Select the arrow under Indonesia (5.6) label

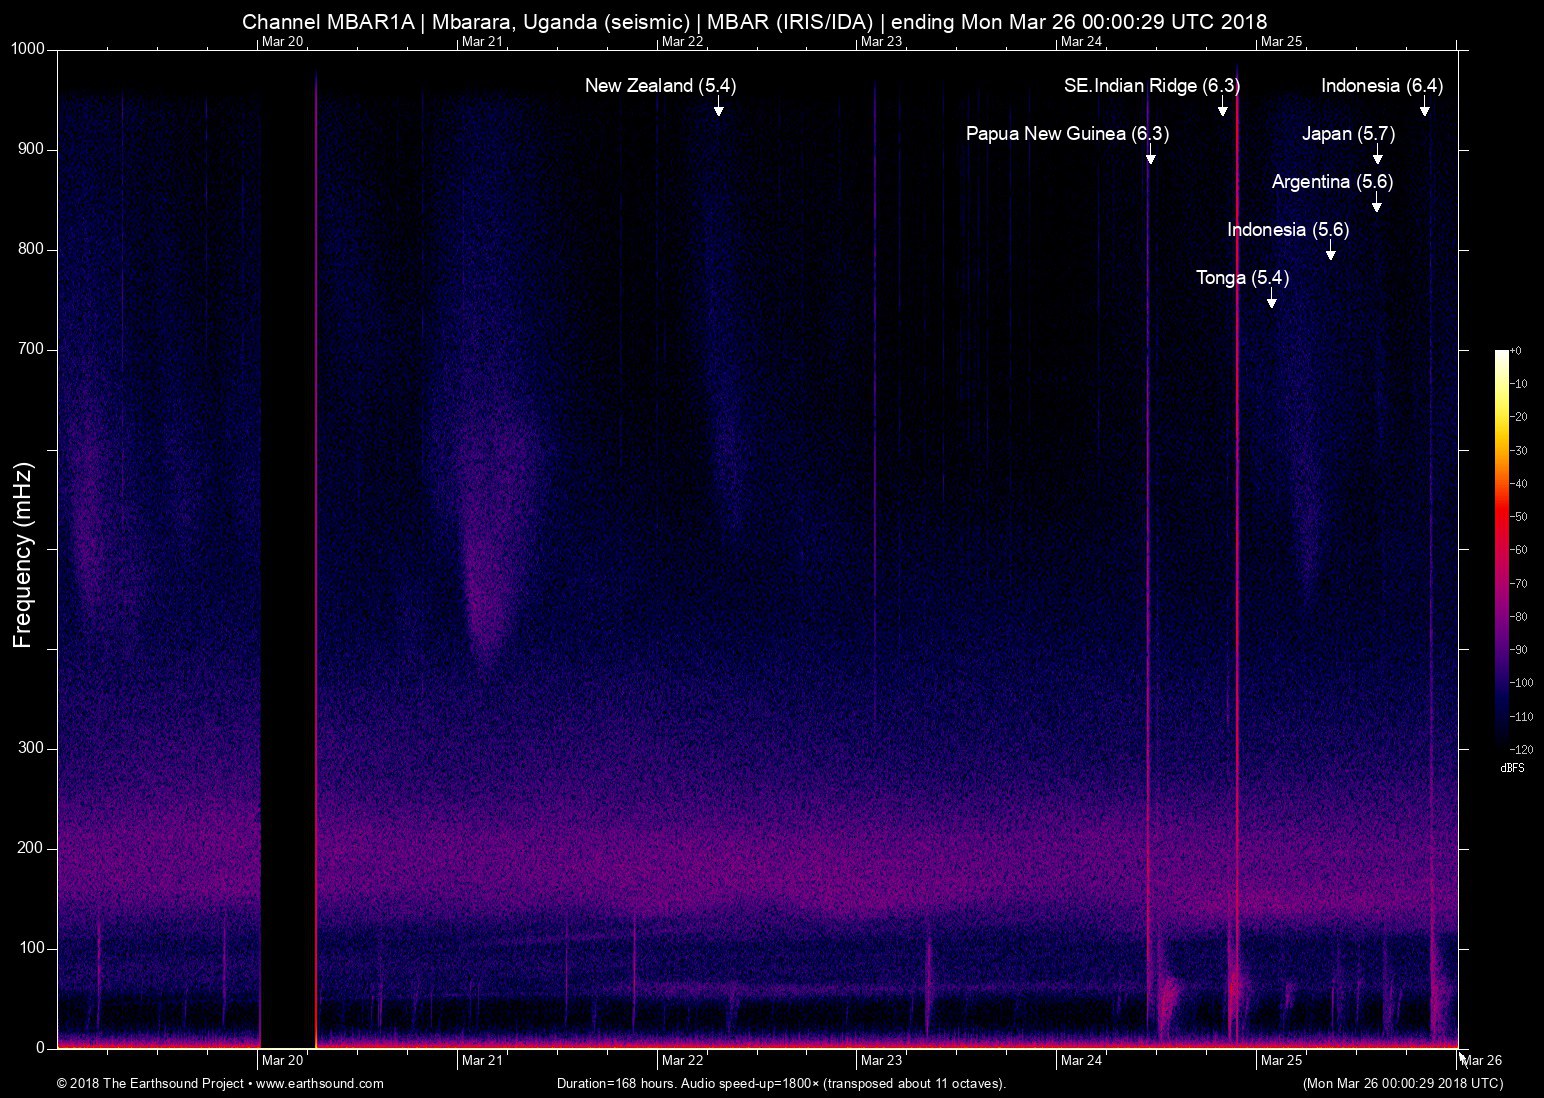click(1330, 250)
